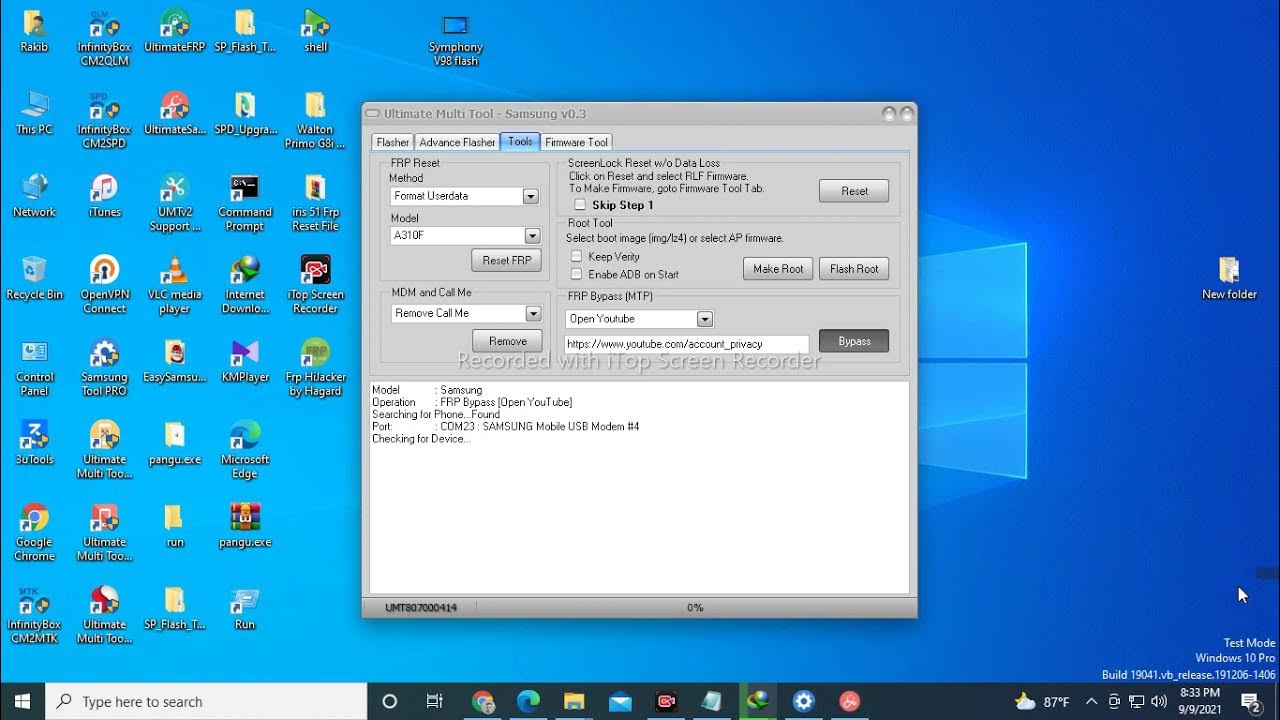This screenshot has height=720, width=1280.
Task: Open Symphony V98 flash desktop icon
Action: pyautogui.click(x=455, y=40)
